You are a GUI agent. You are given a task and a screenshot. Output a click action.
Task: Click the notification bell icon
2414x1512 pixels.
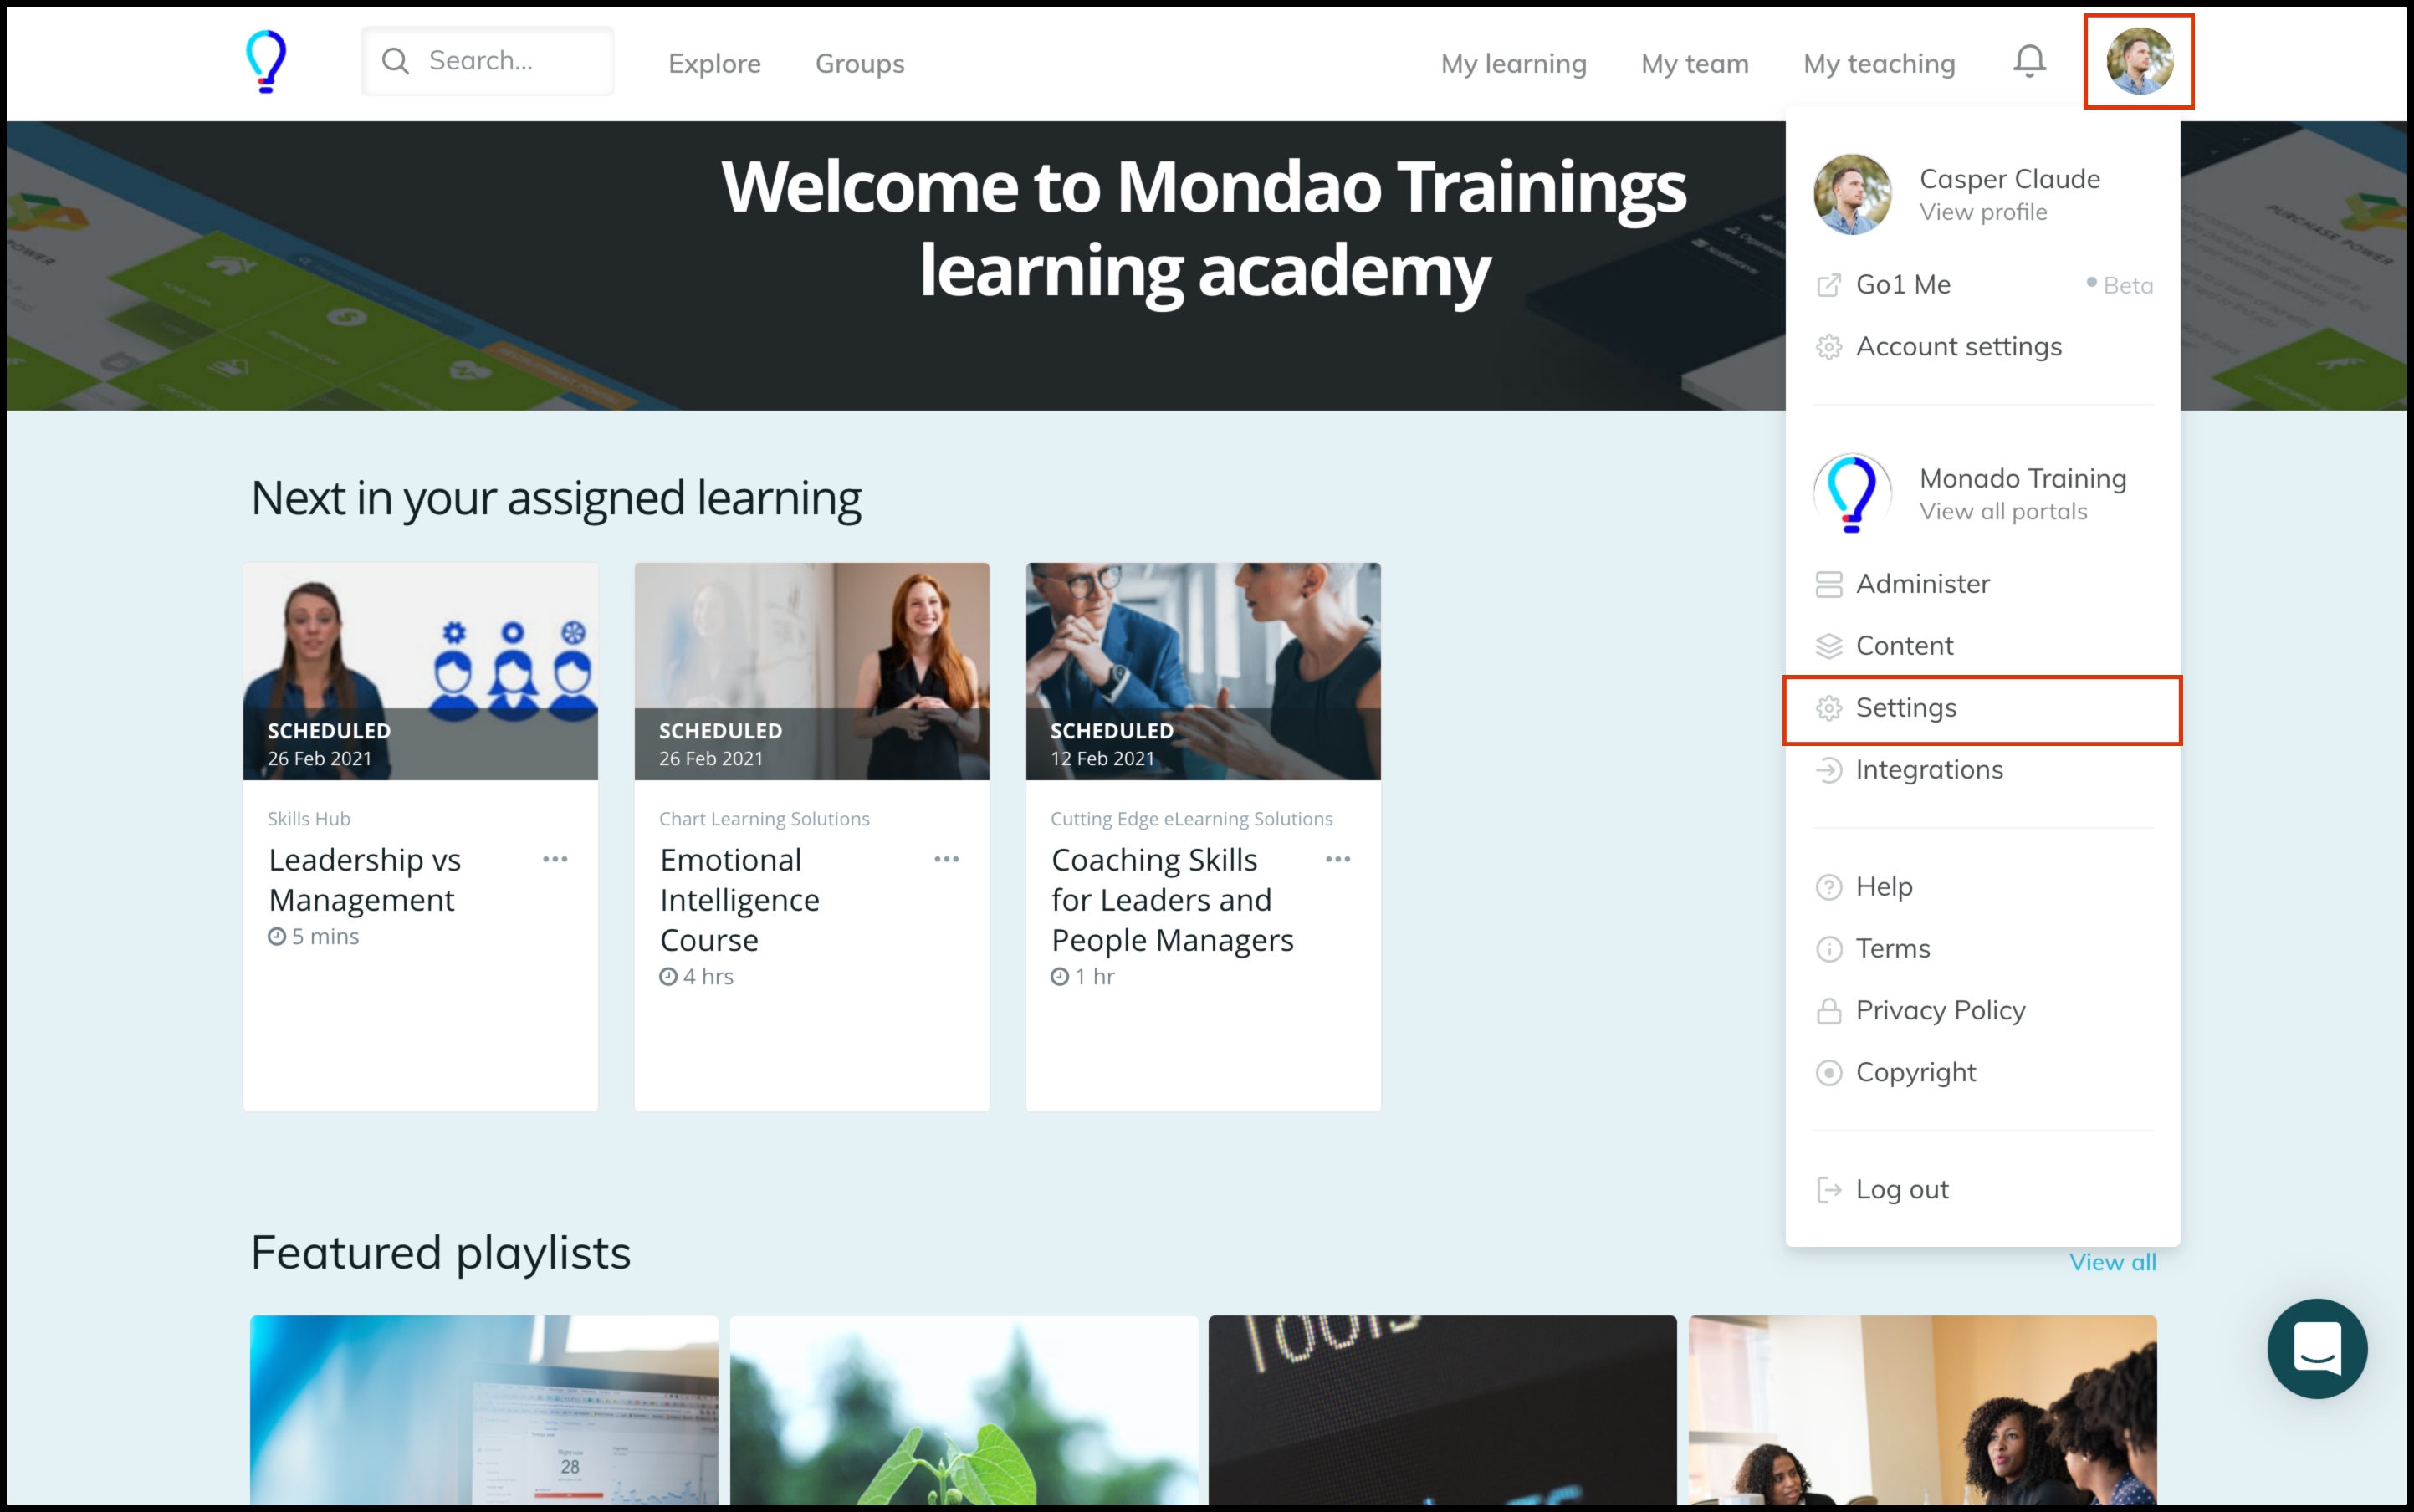click(x=2029, y=62)
